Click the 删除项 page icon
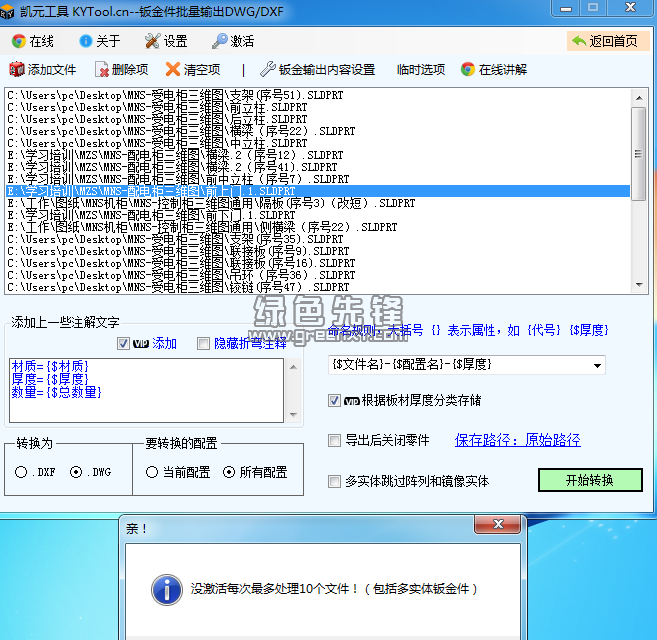 click(102, 70)
